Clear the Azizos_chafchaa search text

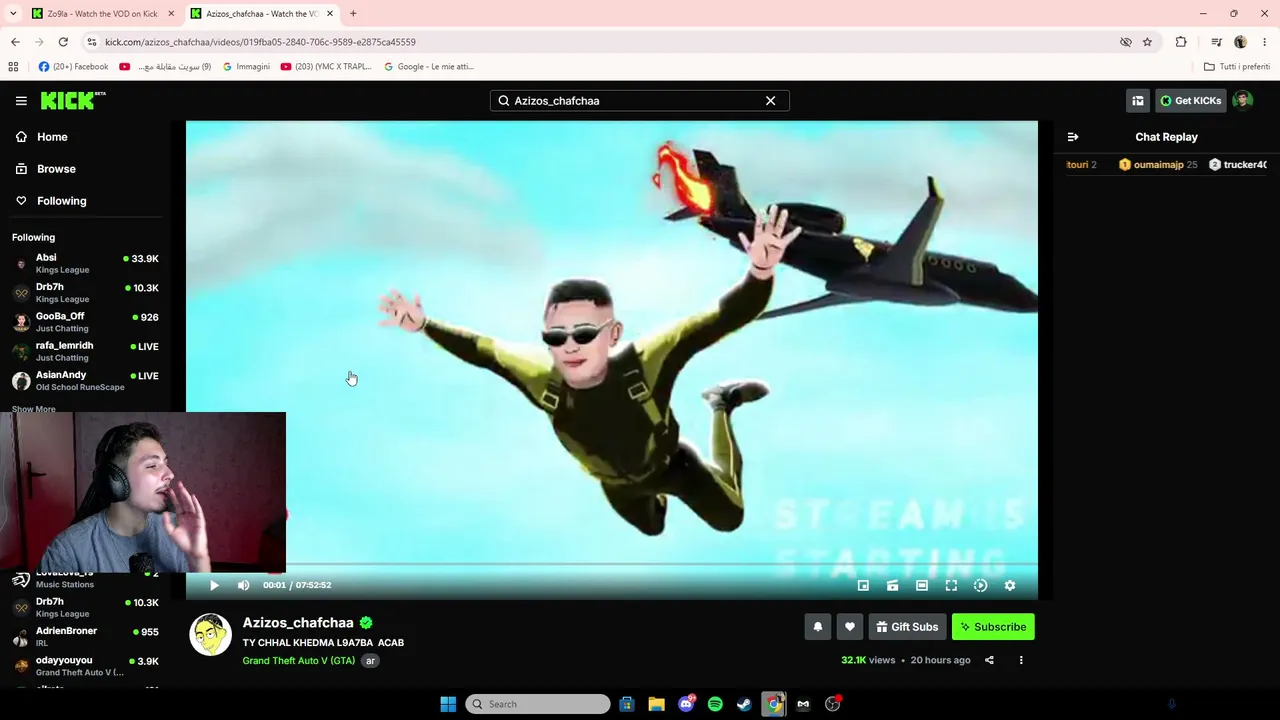click(x=770, y=100)
